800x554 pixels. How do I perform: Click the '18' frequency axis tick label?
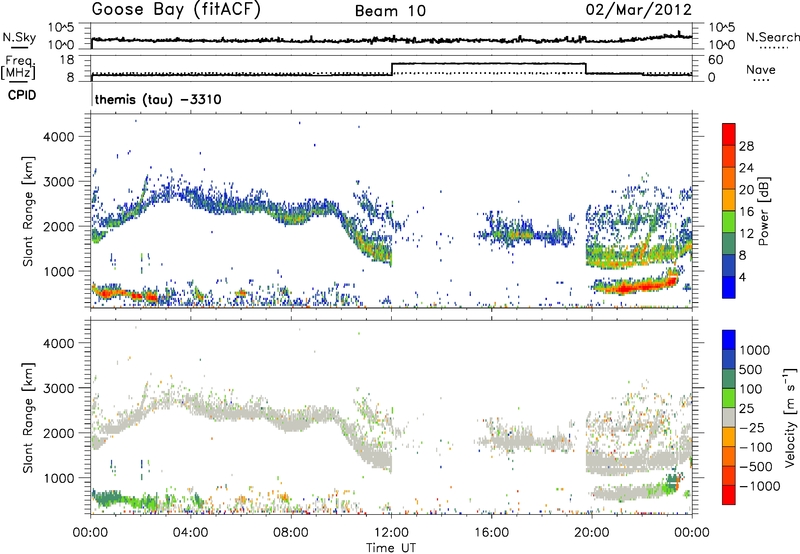pyautogui.click(x=67, y=60)
